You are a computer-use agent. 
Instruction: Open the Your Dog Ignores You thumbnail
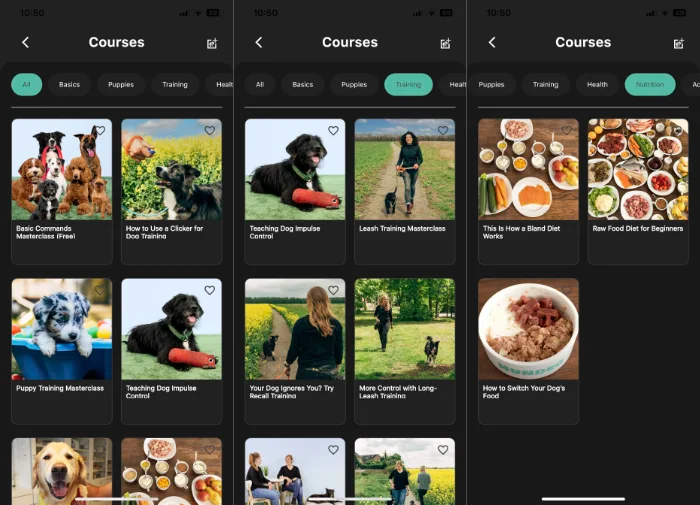[295, 329]
